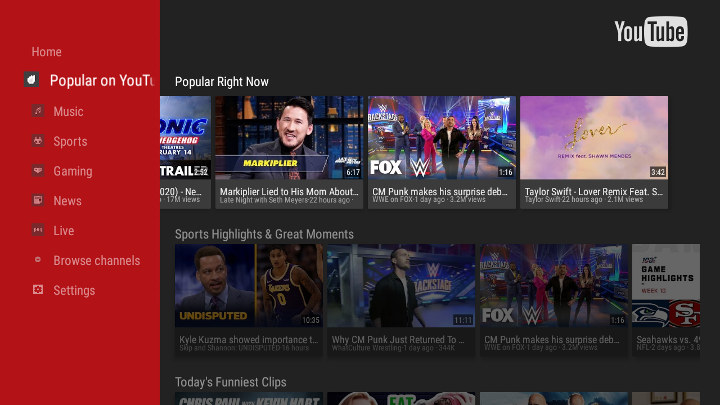Select Popular on YouTube menu entry
720x405 pixels.
pos(102,80)
